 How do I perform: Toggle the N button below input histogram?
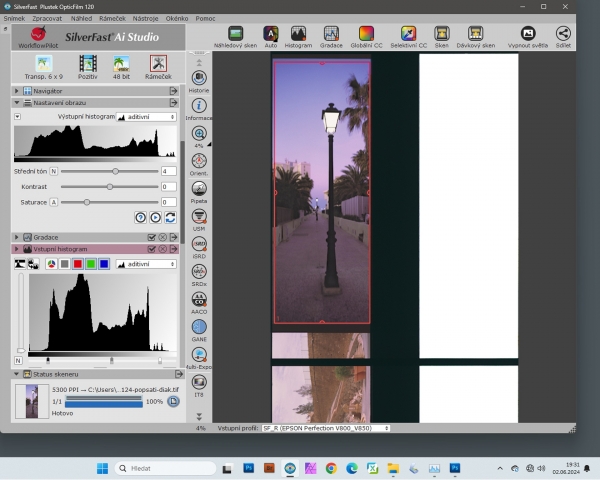pyautogui.click(x=18, y=361)
